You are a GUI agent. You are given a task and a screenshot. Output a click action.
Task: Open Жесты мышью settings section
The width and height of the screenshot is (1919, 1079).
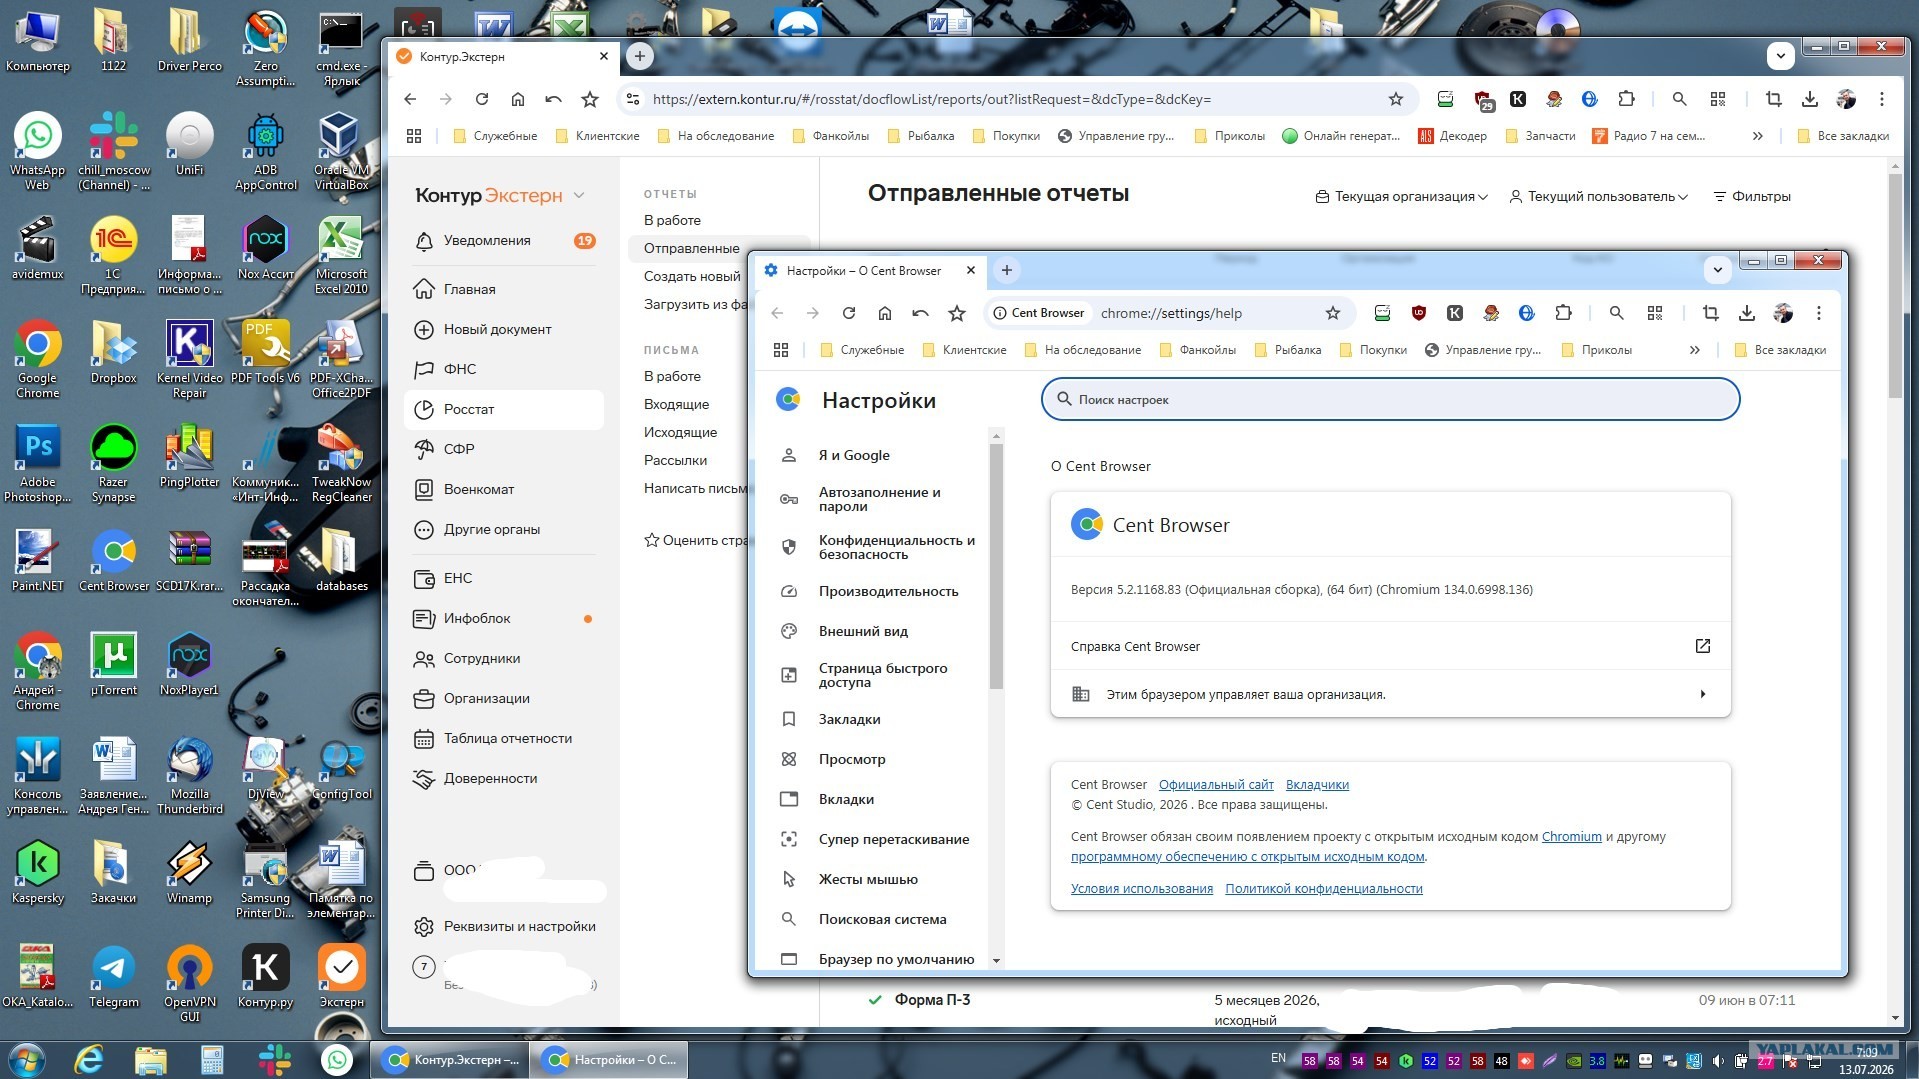point(868,879)
